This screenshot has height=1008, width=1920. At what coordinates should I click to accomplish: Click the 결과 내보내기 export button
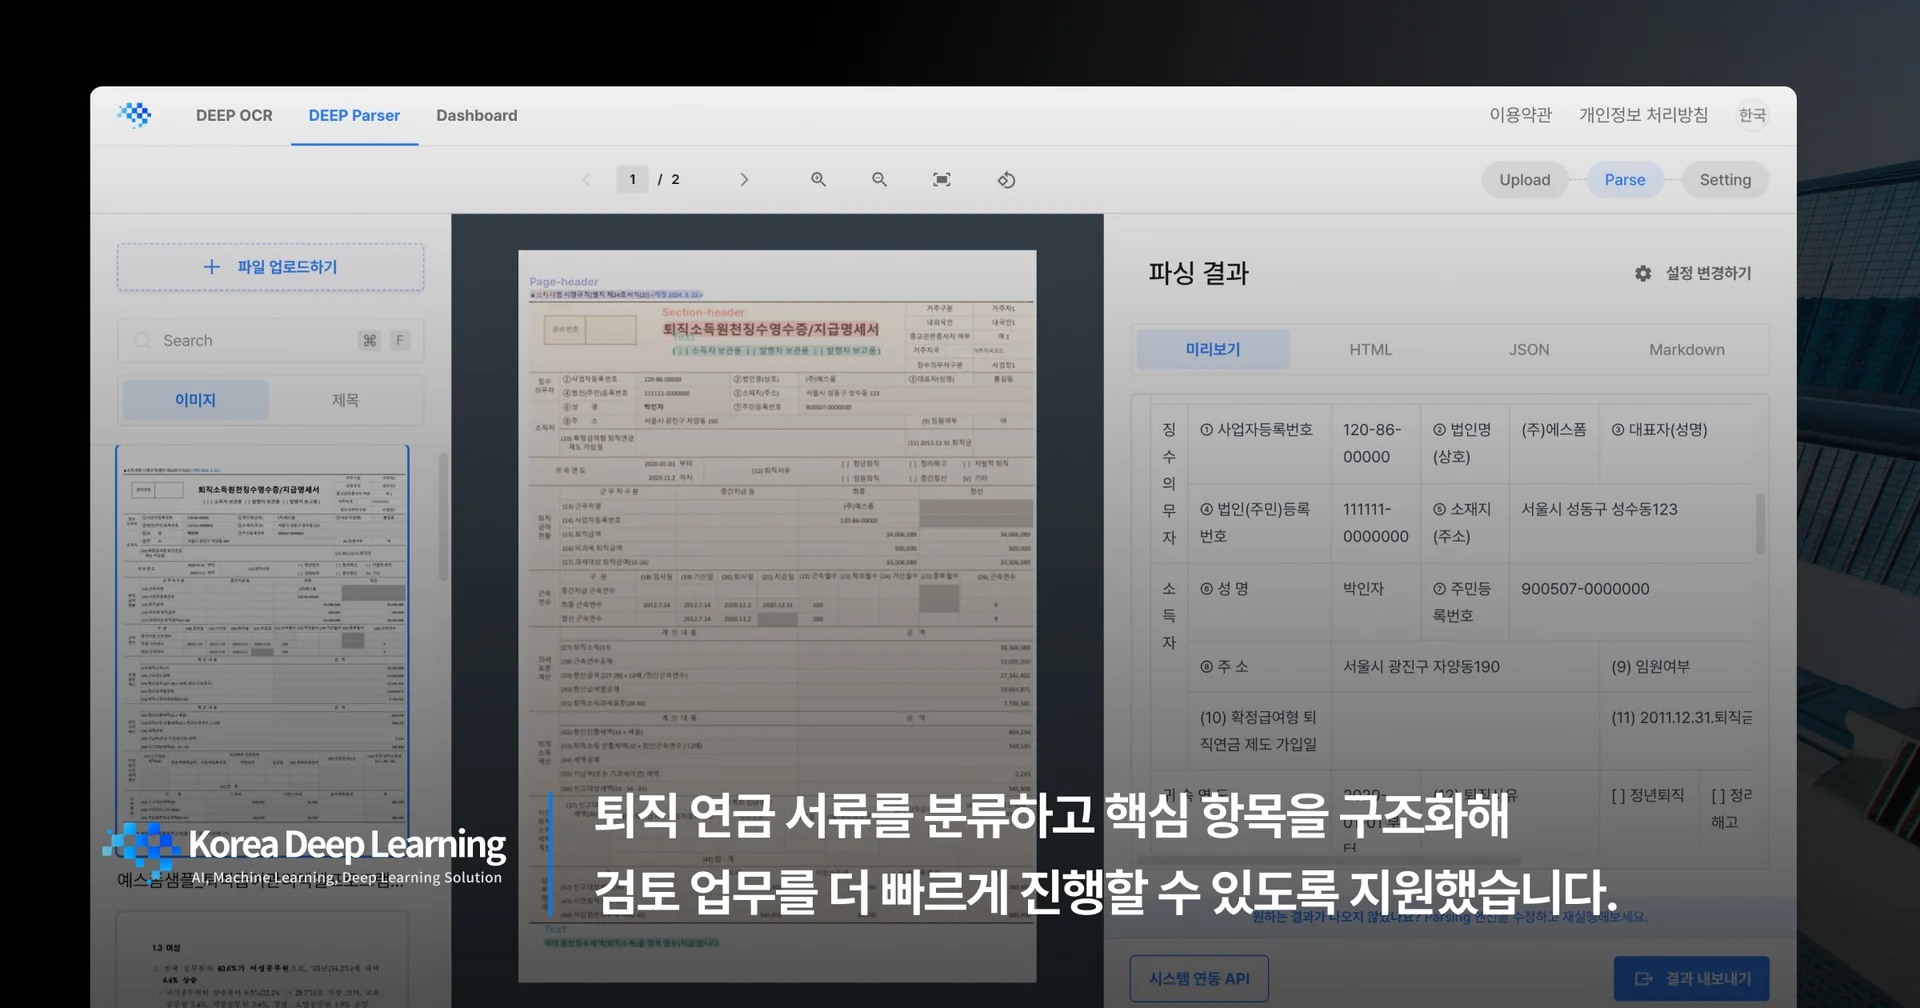[1690, 978]
